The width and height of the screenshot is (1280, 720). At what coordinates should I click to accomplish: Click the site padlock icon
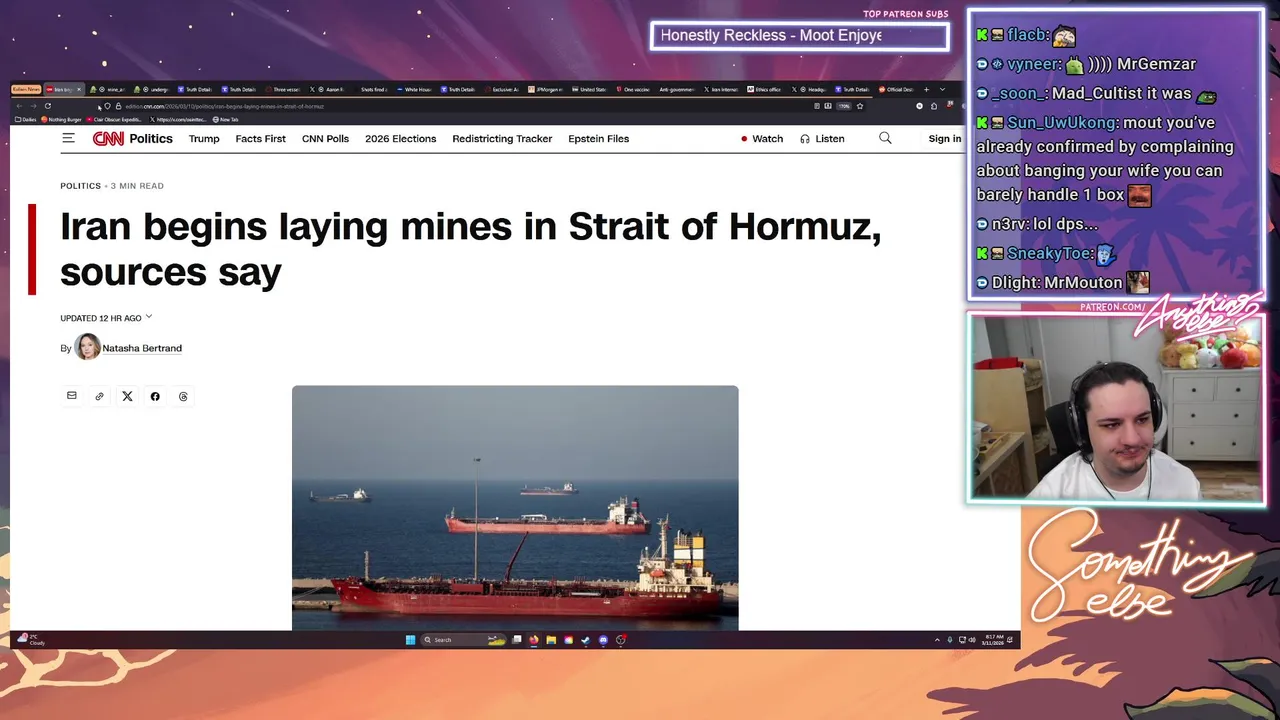[x=118, y=106]
